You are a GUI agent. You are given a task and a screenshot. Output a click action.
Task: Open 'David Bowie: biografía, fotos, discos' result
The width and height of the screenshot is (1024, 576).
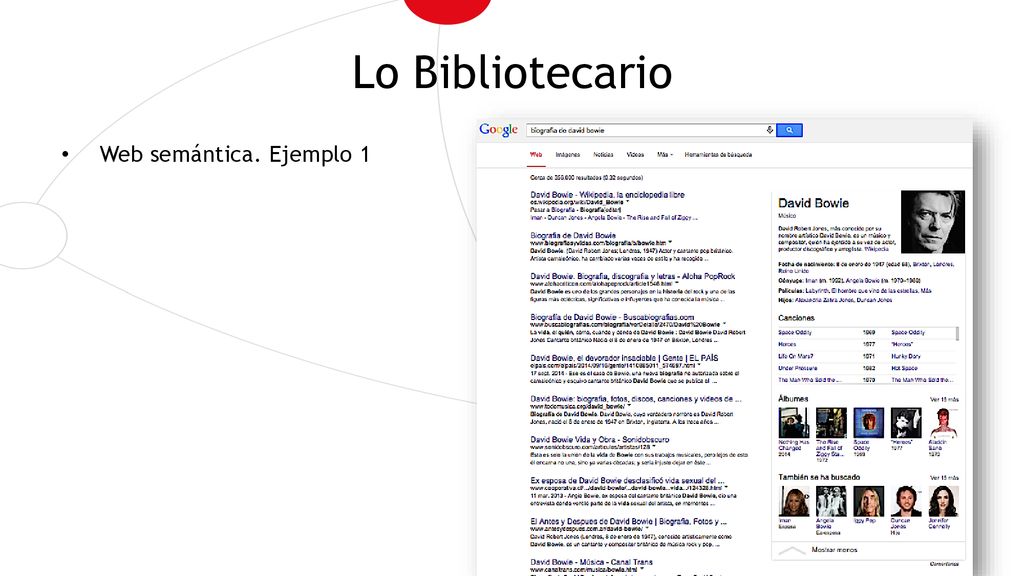(635, 398)
